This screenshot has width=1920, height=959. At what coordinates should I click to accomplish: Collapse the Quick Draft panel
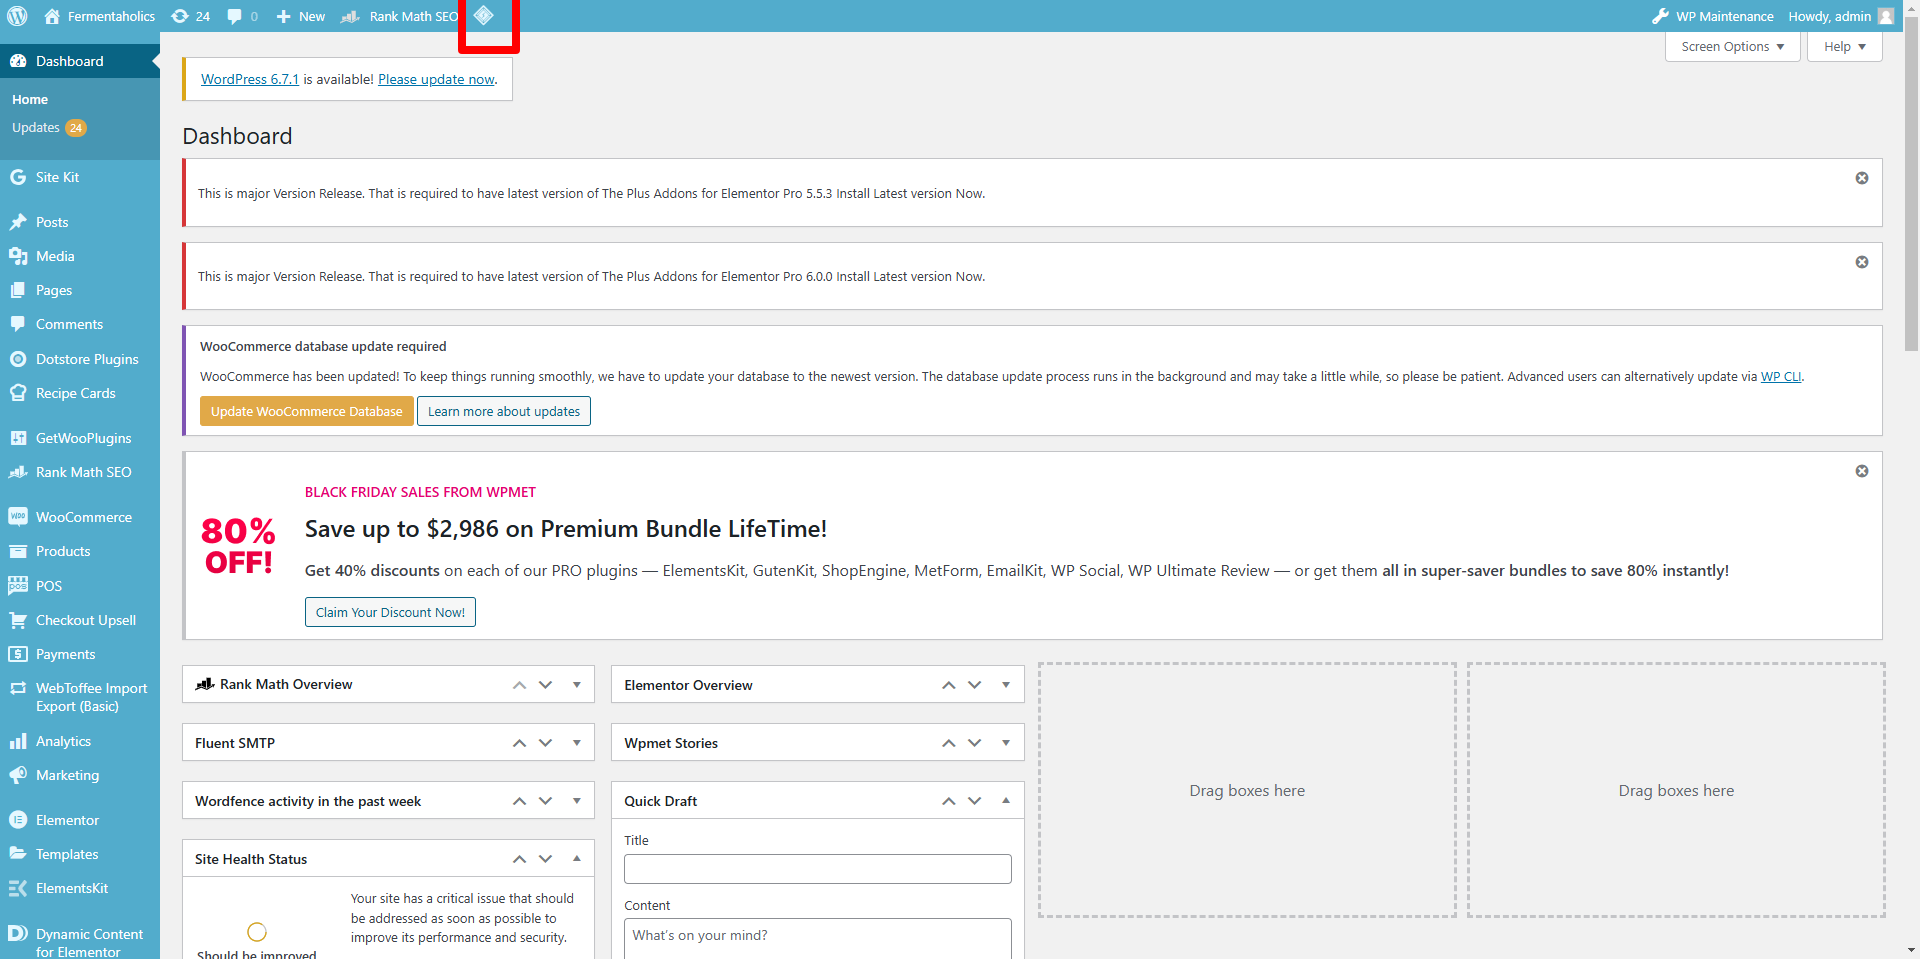click(1006, 801)
